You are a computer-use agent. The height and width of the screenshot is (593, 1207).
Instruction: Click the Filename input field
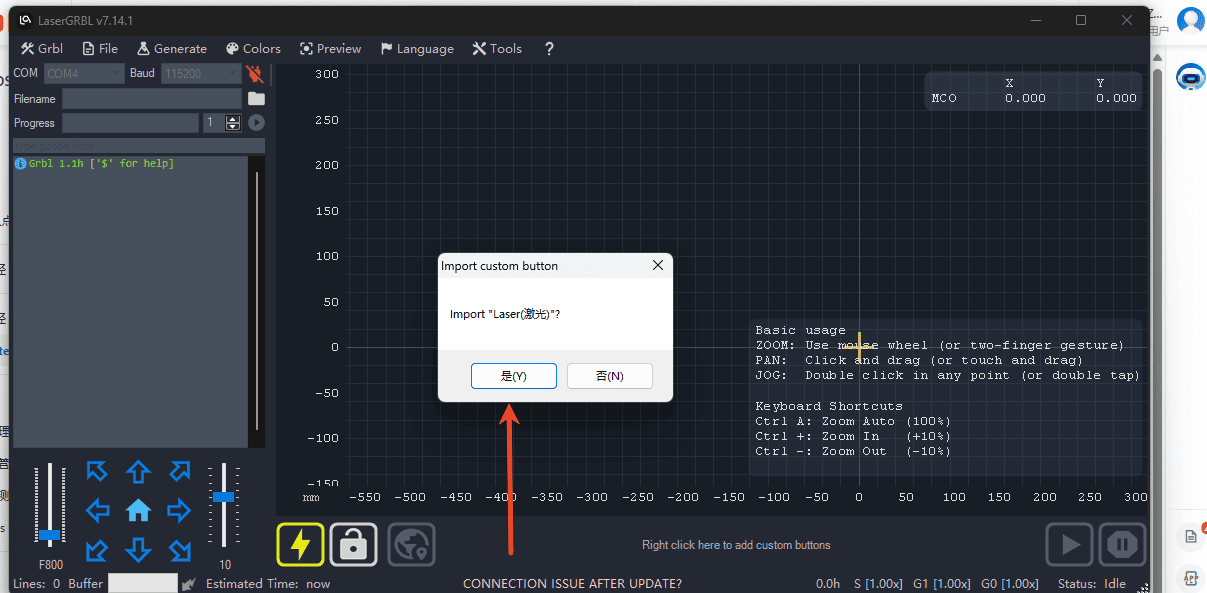[x=152, y=98]
